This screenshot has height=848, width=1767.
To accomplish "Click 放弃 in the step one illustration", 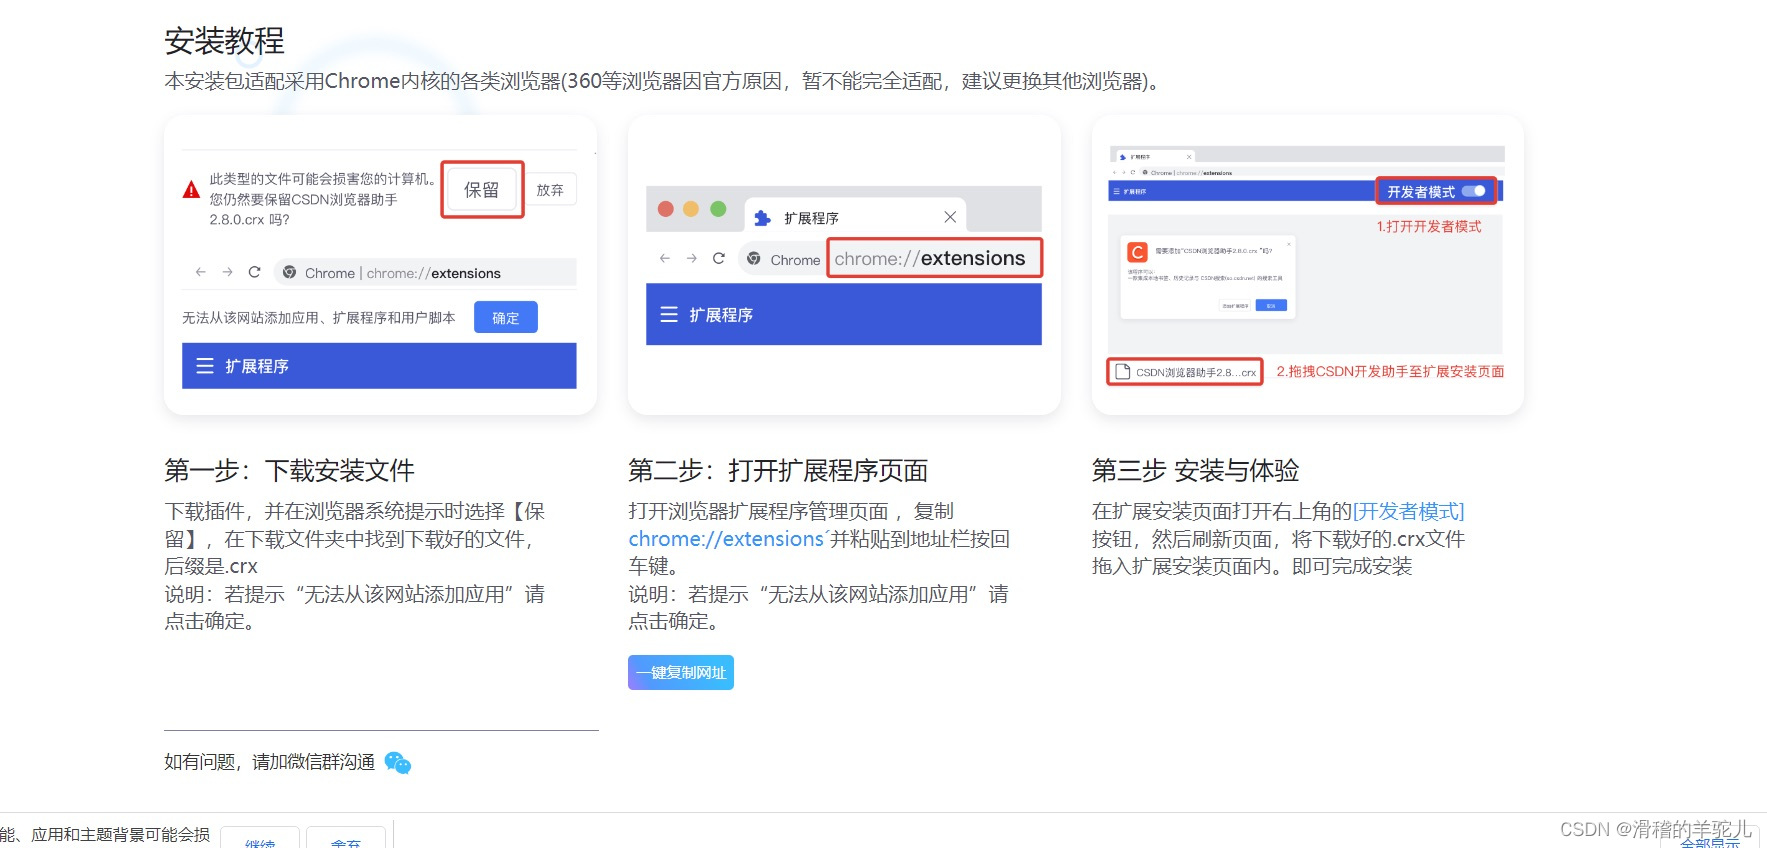I will tap(550, 190).
